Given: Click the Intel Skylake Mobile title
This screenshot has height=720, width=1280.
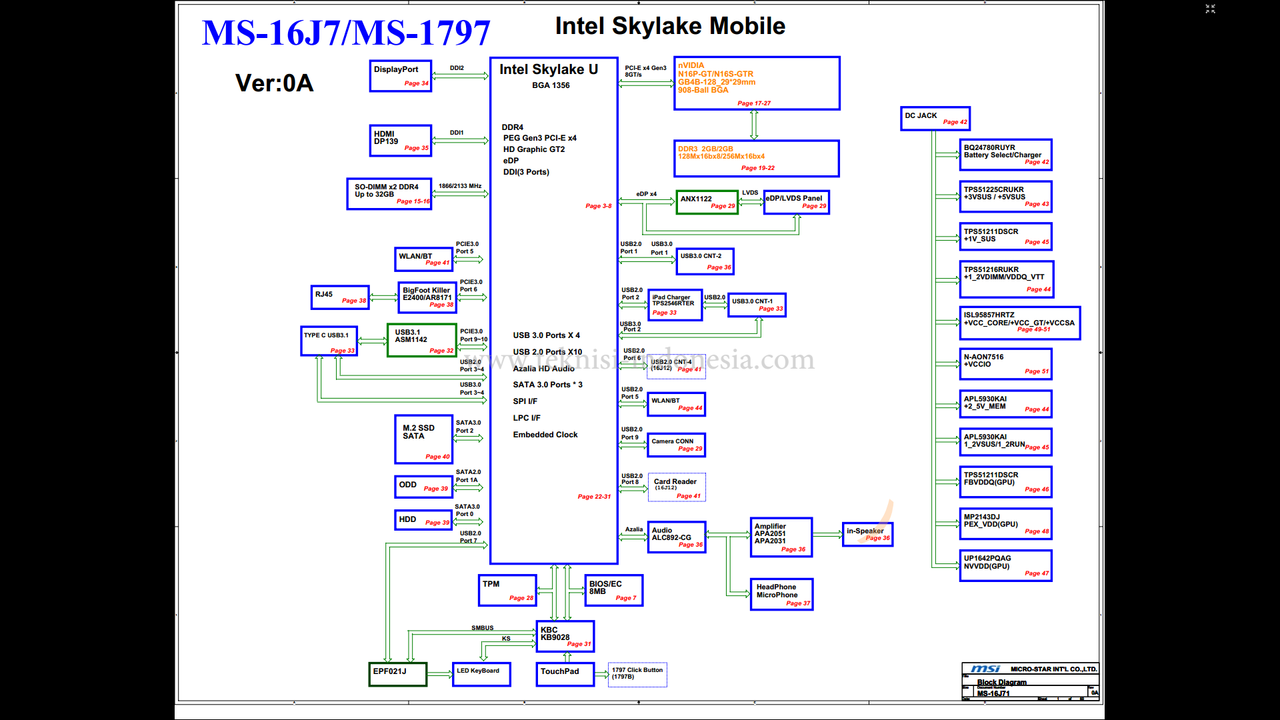Looking at the screenshot, I should 670,26.
